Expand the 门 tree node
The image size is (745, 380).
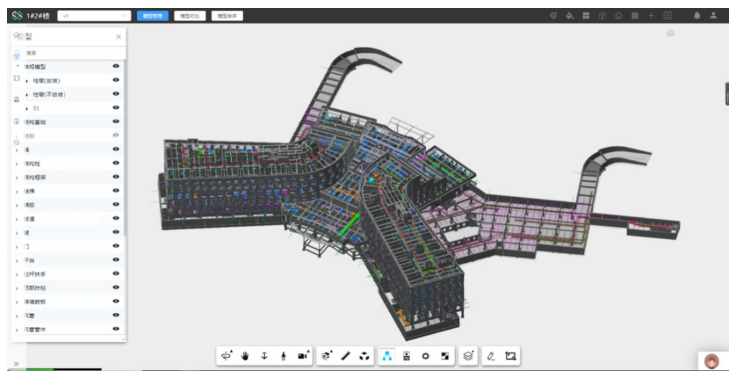pyautogui.click(x=17, y=247)
